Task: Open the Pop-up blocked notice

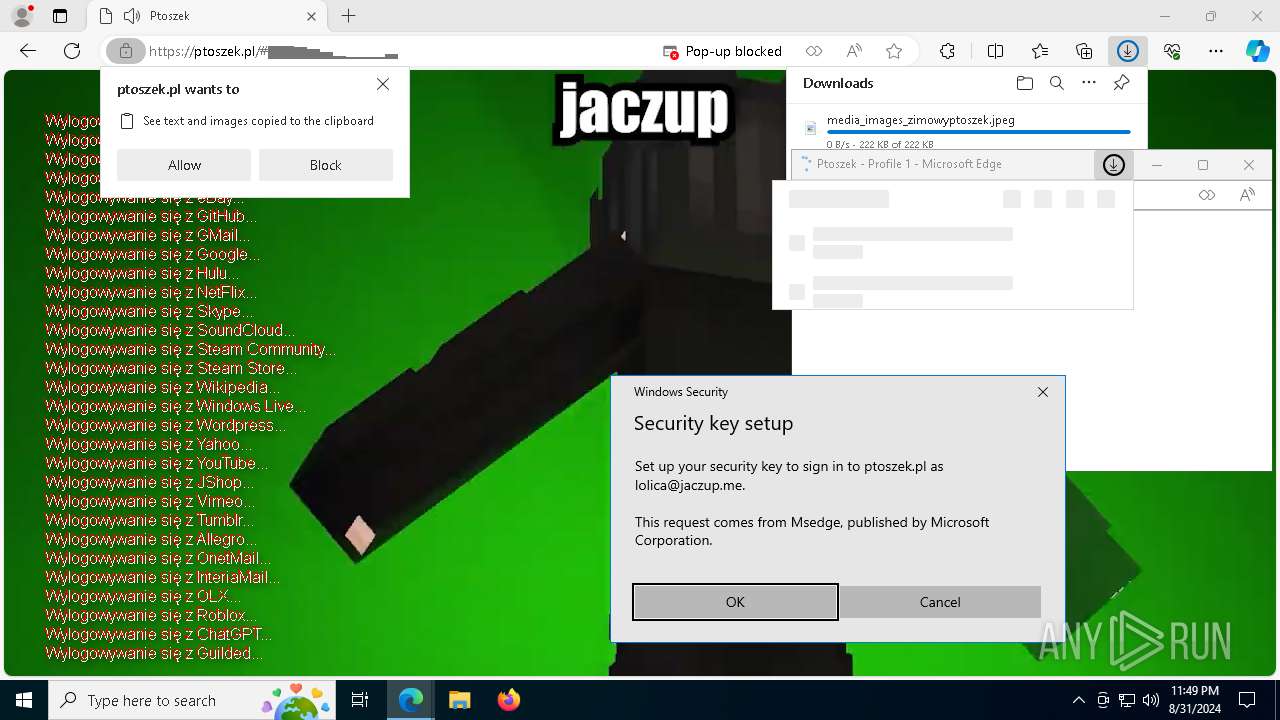Action: tap(722, 51)
